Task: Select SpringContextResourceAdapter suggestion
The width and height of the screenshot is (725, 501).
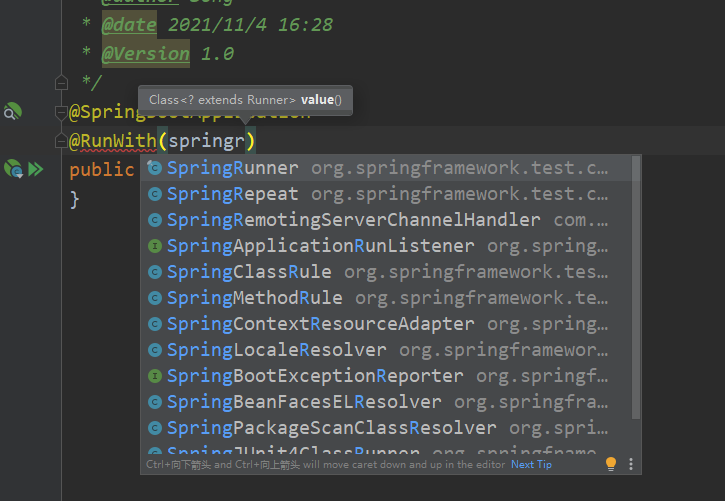Action: click(x=386, y=324)
